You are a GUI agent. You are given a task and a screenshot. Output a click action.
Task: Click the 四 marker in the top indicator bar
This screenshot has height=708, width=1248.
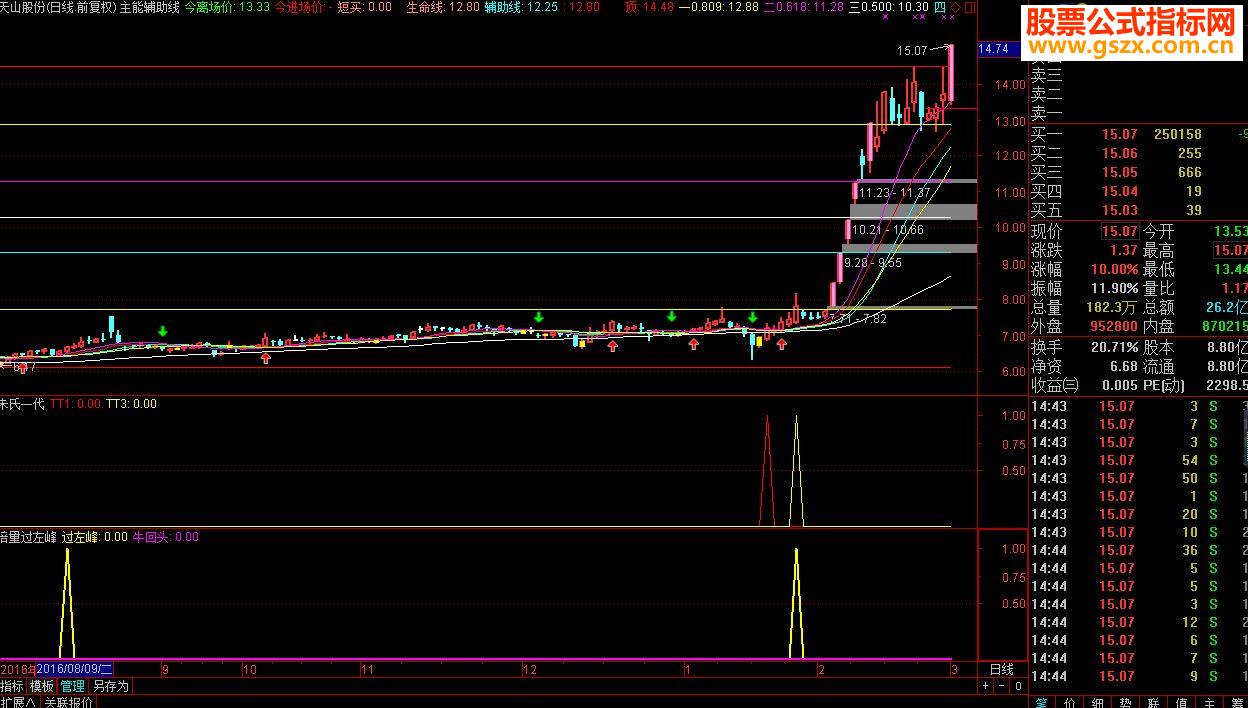940,7
